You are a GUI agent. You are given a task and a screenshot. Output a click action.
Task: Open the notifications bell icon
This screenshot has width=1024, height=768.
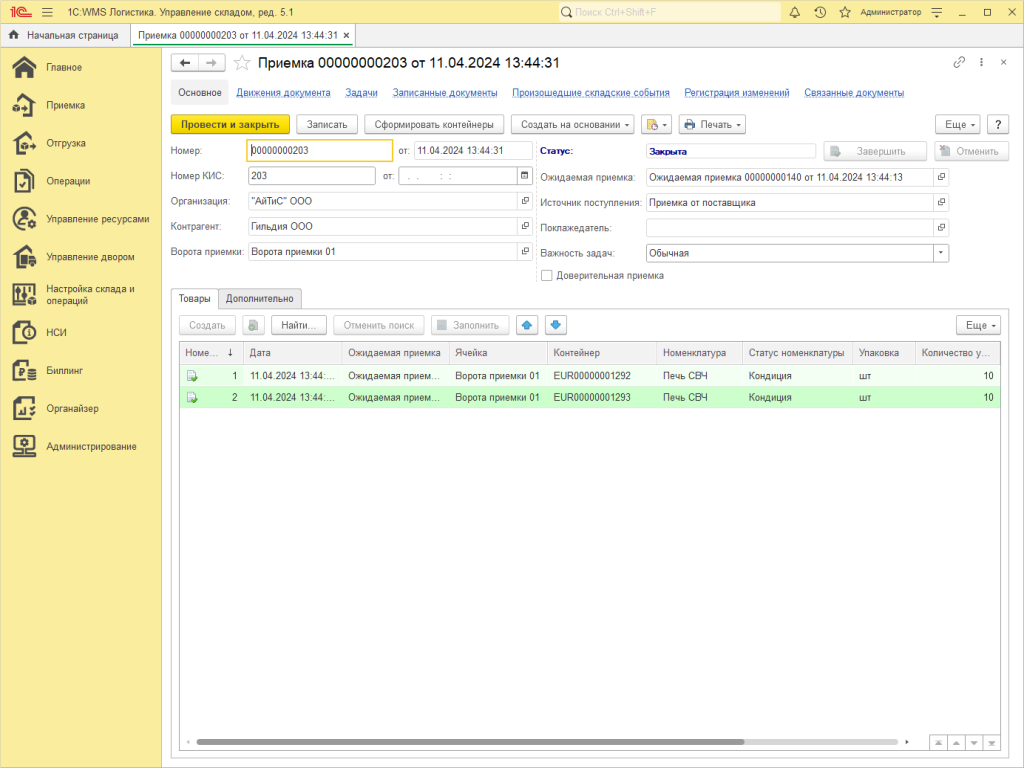pos(795,12)
